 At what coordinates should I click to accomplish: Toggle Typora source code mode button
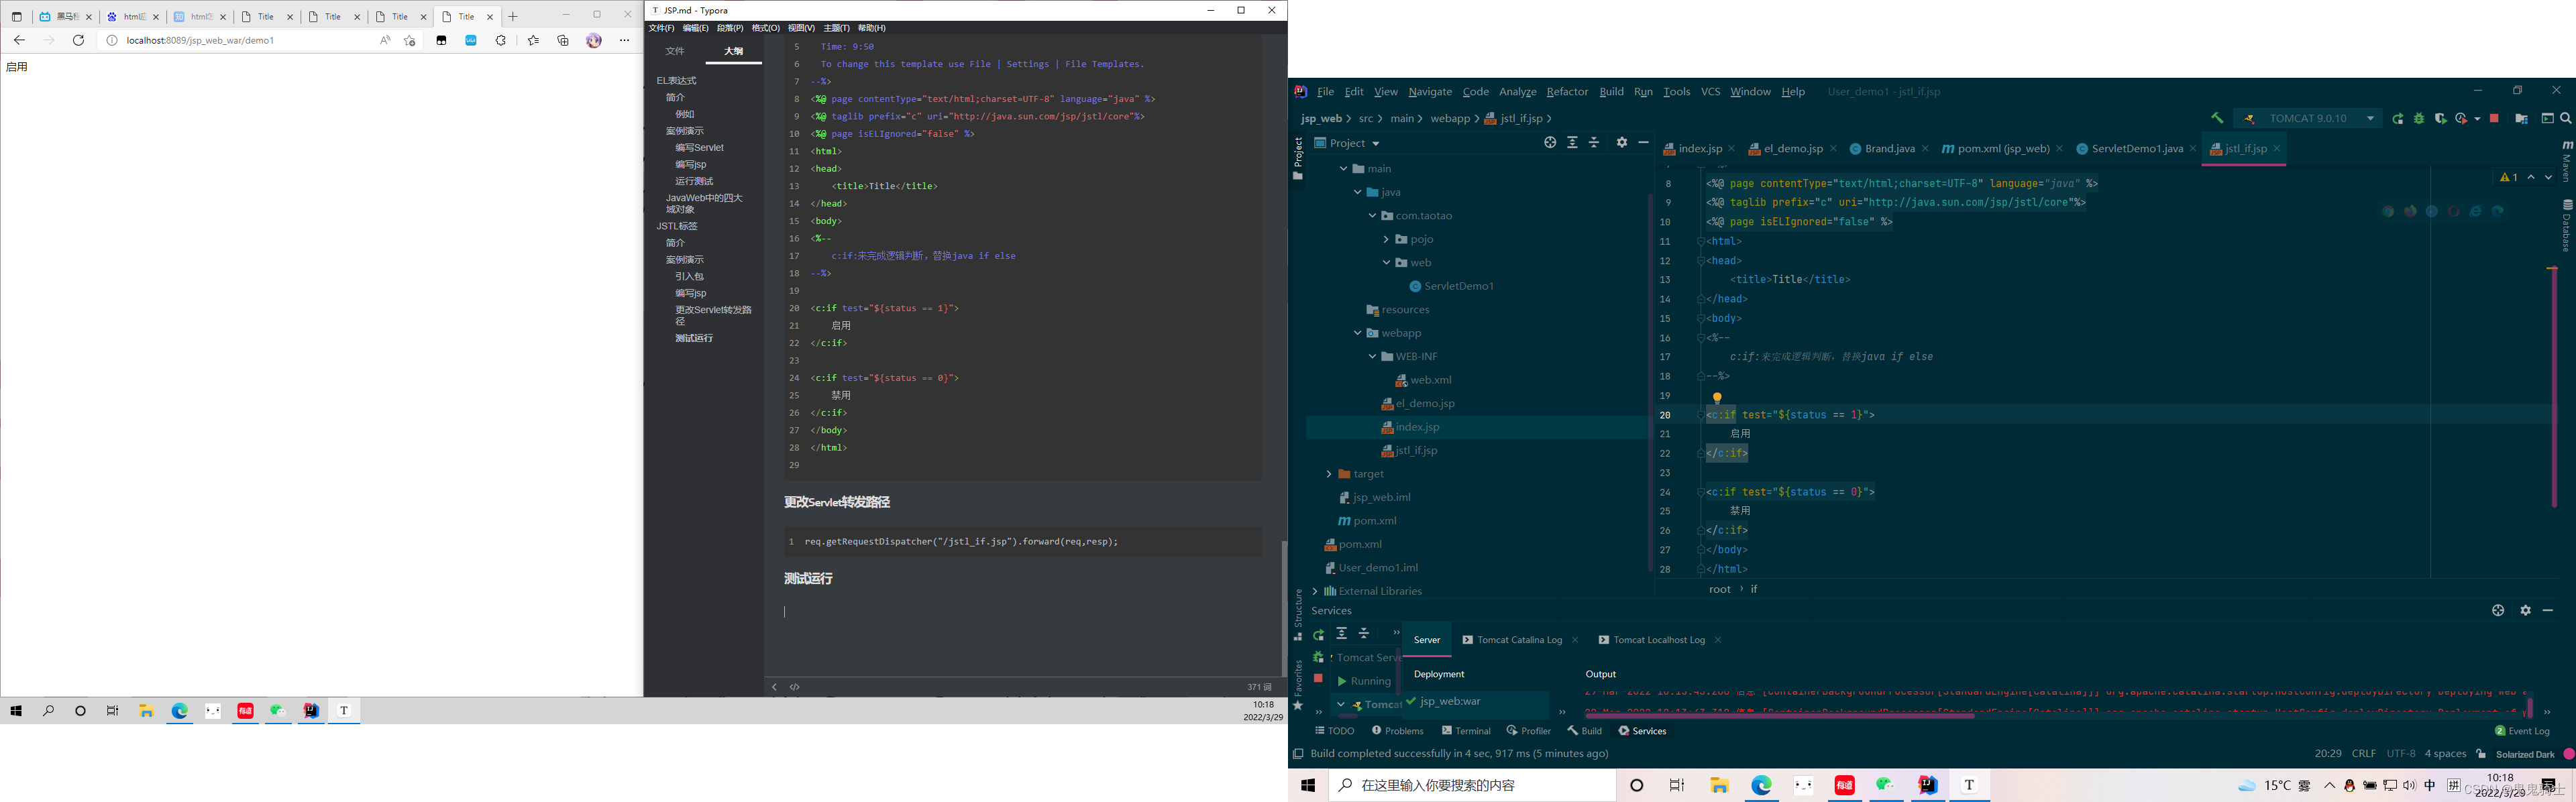pyautogui.click(x=795, y=687)
